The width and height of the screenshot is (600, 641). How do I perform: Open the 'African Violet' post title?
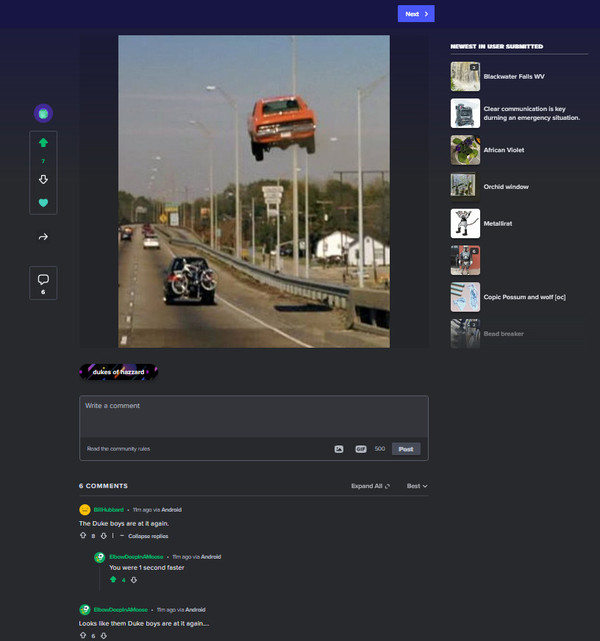[504, 150]
